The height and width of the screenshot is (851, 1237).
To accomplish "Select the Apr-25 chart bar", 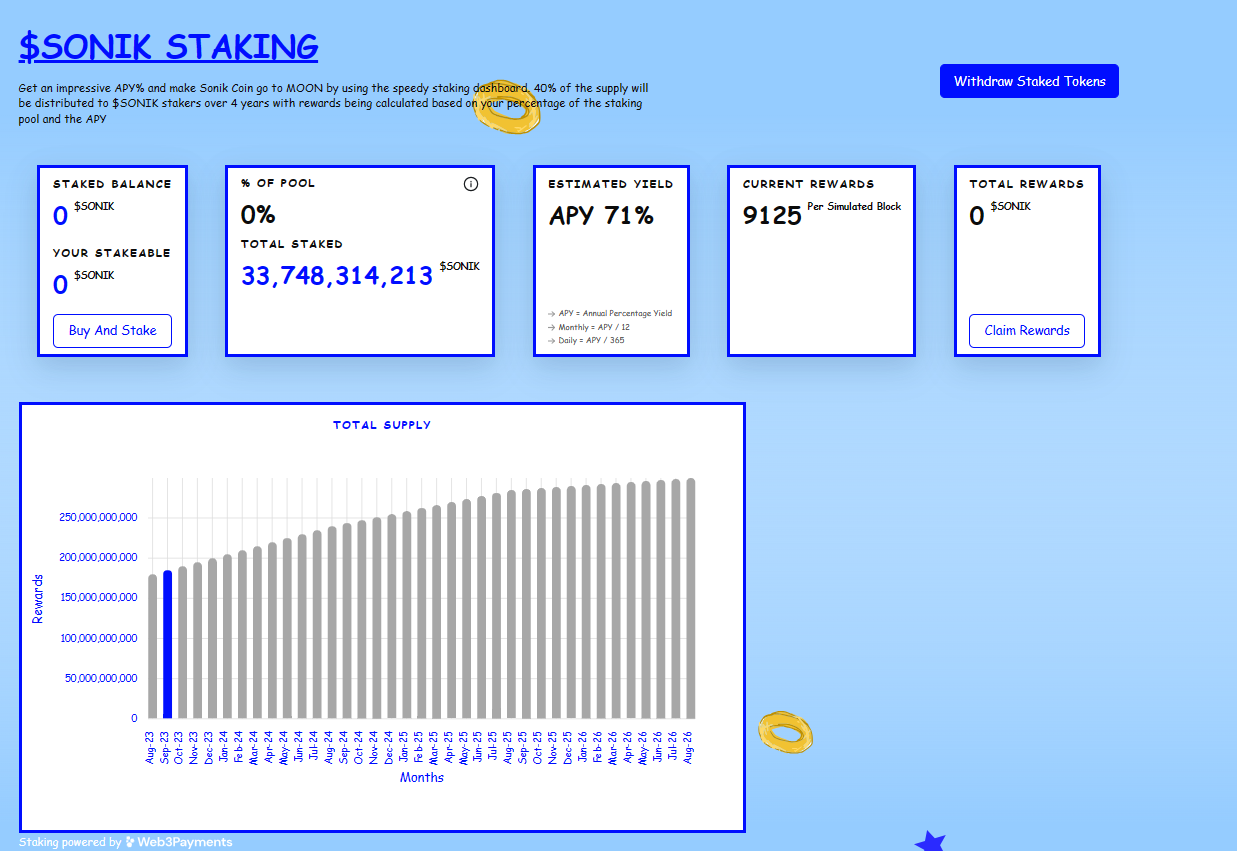I will (452, 610).
